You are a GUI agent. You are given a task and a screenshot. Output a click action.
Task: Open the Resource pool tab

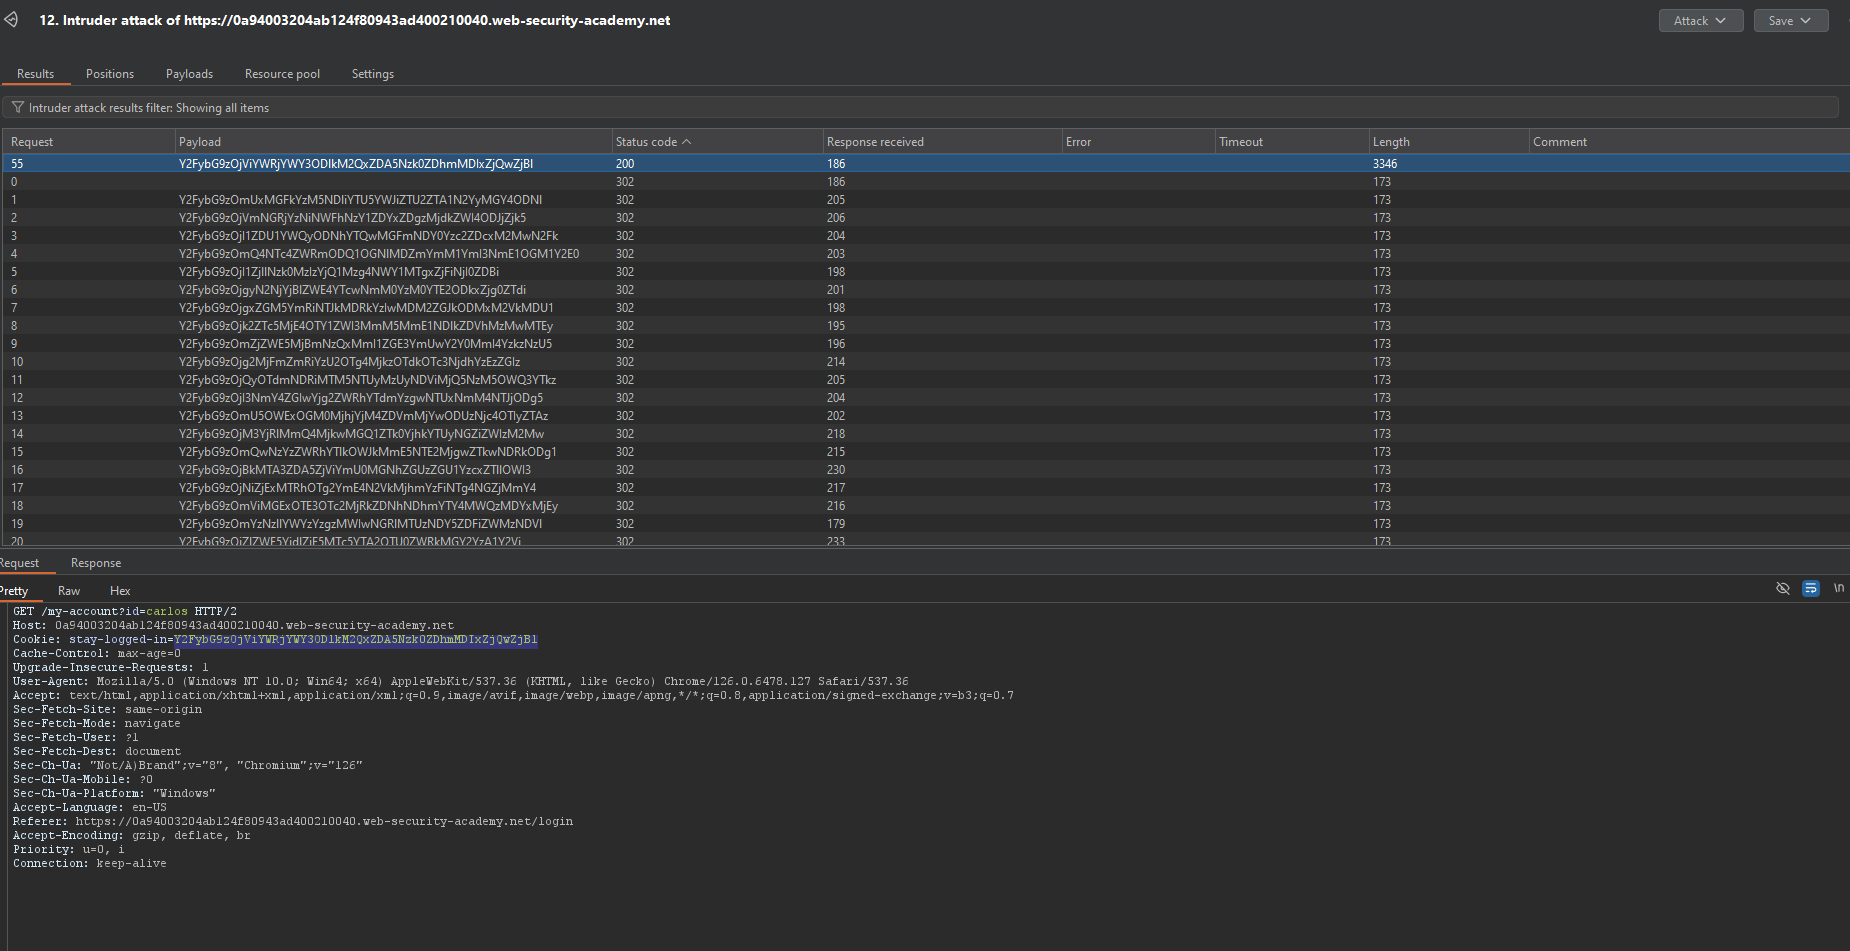coord(282,74)
